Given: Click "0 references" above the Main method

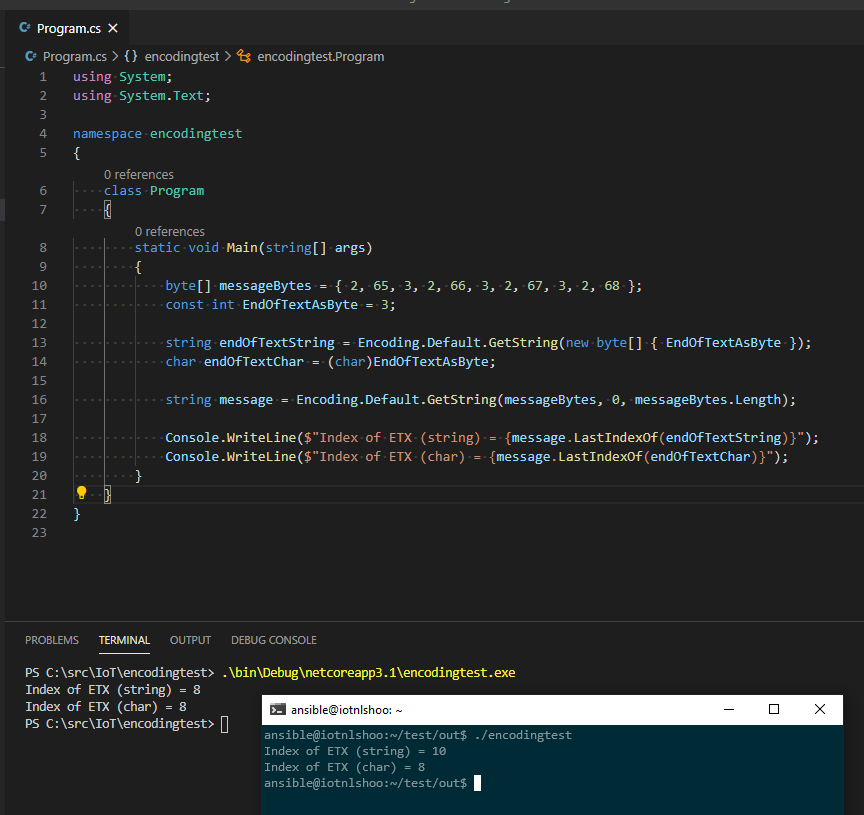Looking at the screenshot, I should [169, 231].
